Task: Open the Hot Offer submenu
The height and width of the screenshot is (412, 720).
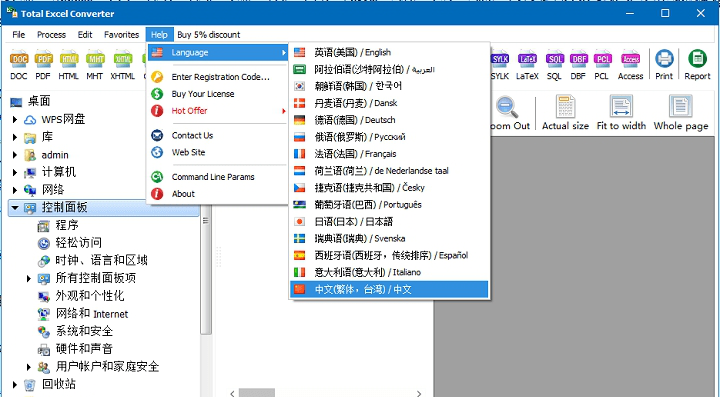Action: (x=218, y=111)
